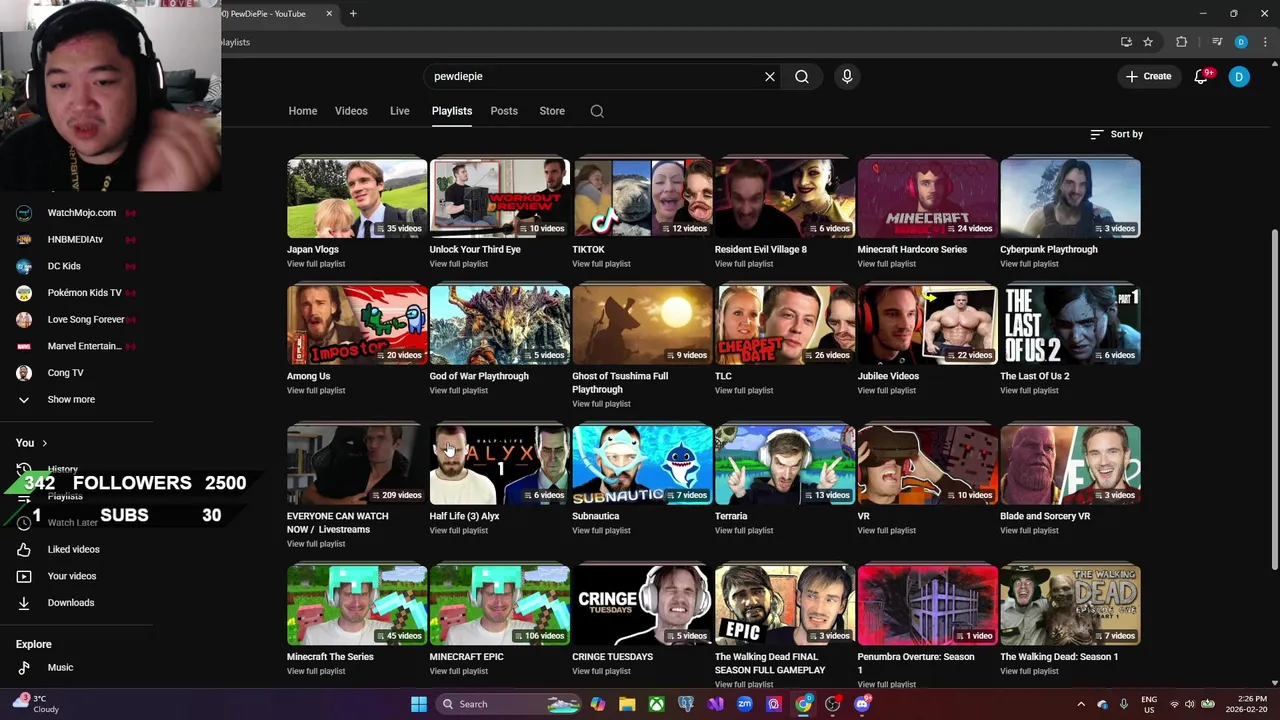1280x720 pixels.
Task: Open the Subnautica playlist thumbnail
Action: coord(642,465)
